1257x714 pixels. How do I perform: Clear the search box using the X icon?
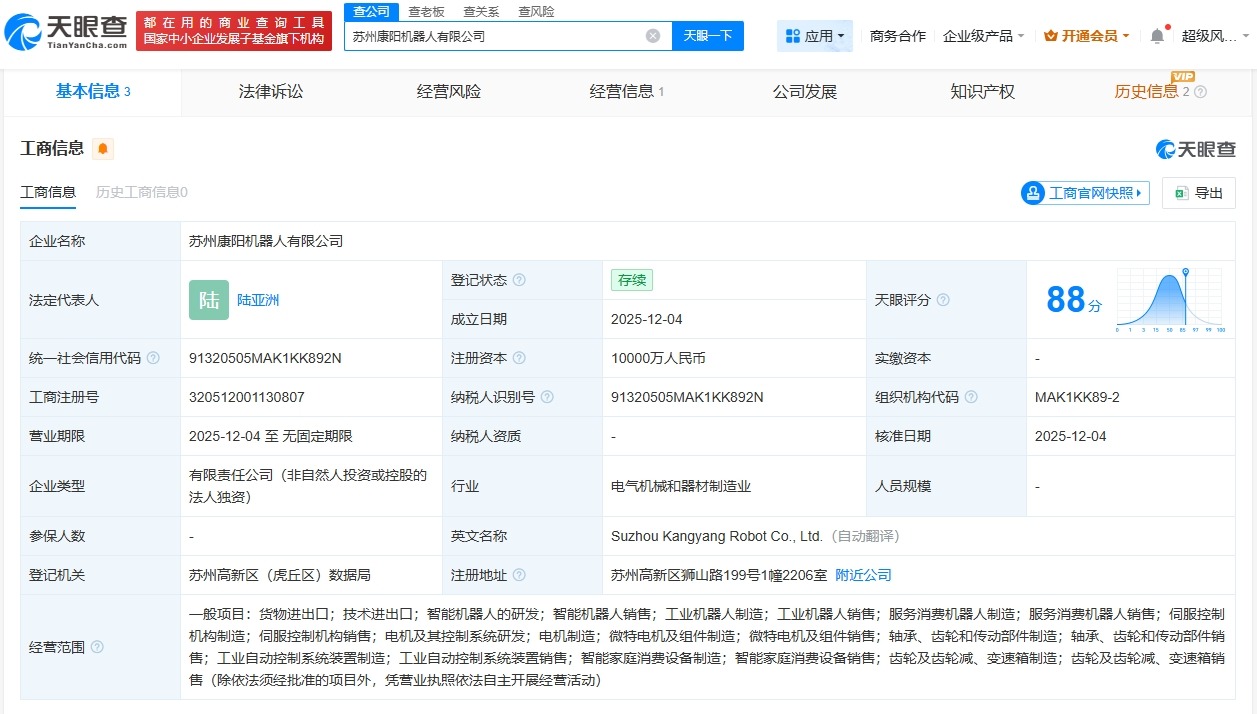[653, 35]
